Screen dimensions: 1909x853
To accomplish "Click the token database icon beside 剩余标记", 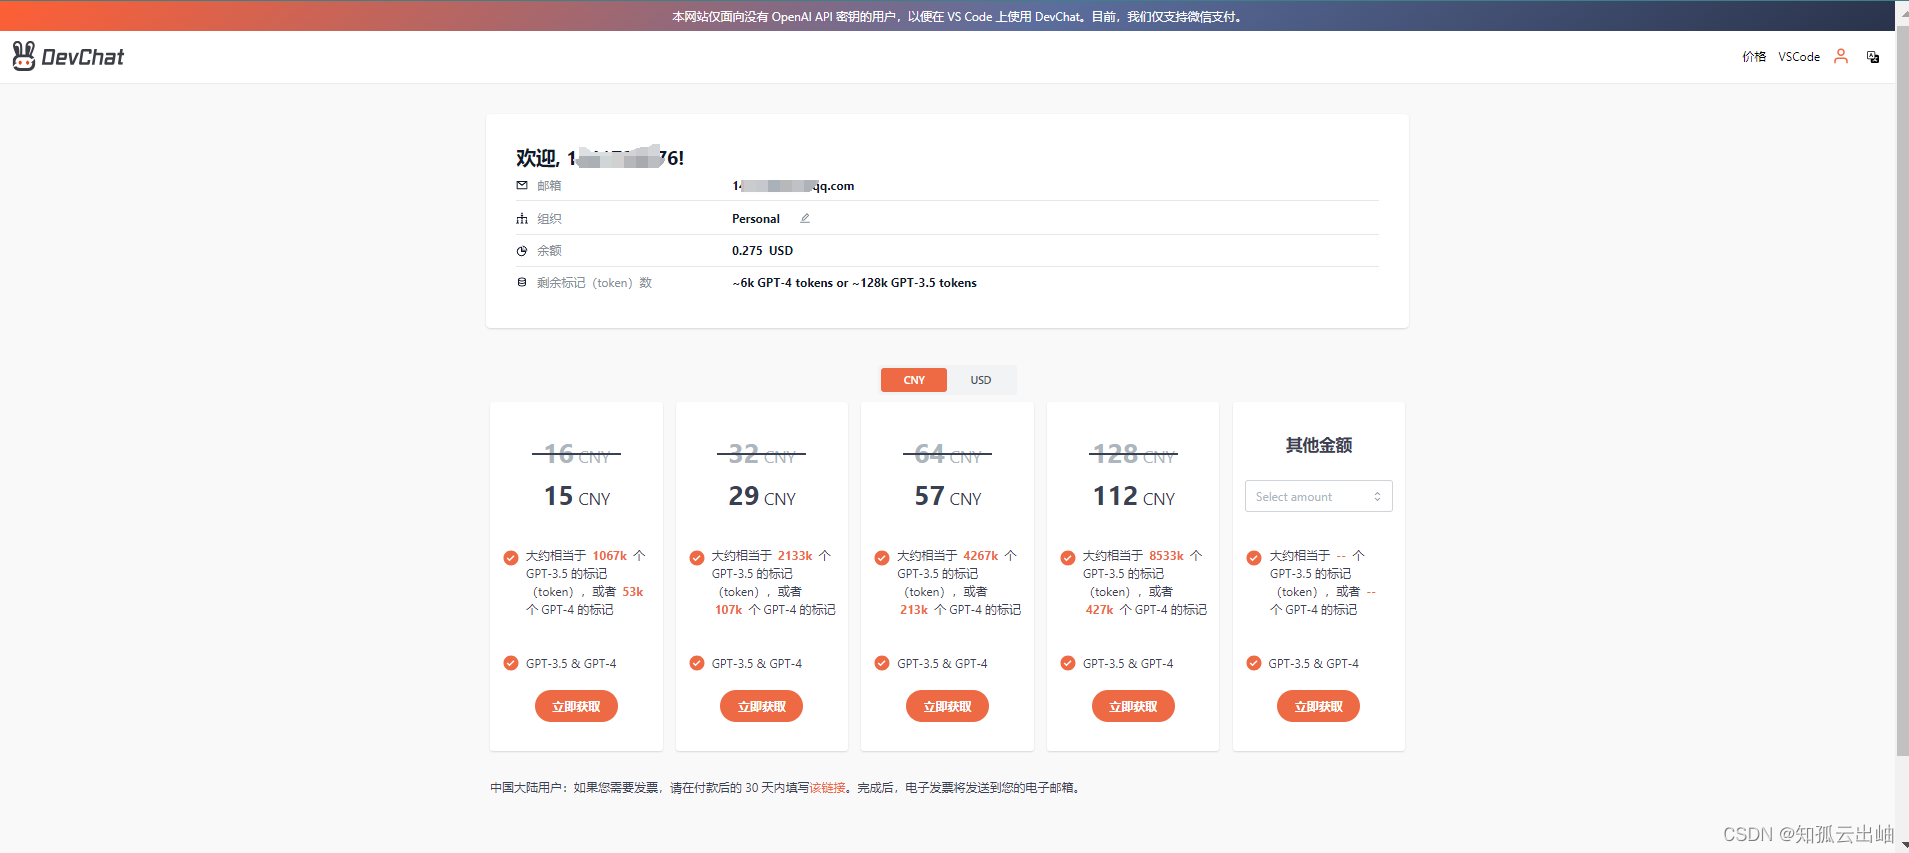I will [522, 282].
